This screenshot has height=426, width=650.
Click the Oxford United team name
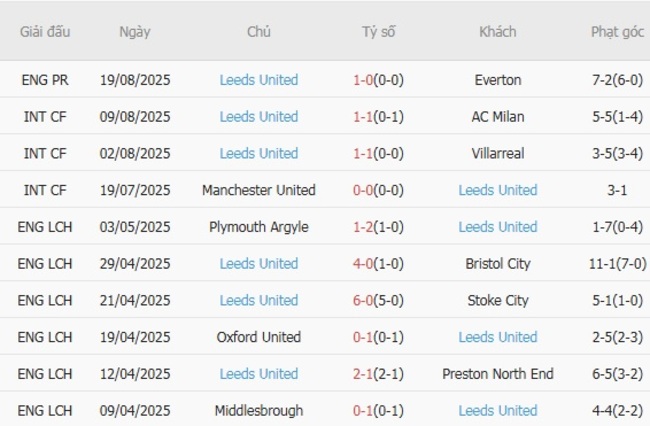[259, 337]
